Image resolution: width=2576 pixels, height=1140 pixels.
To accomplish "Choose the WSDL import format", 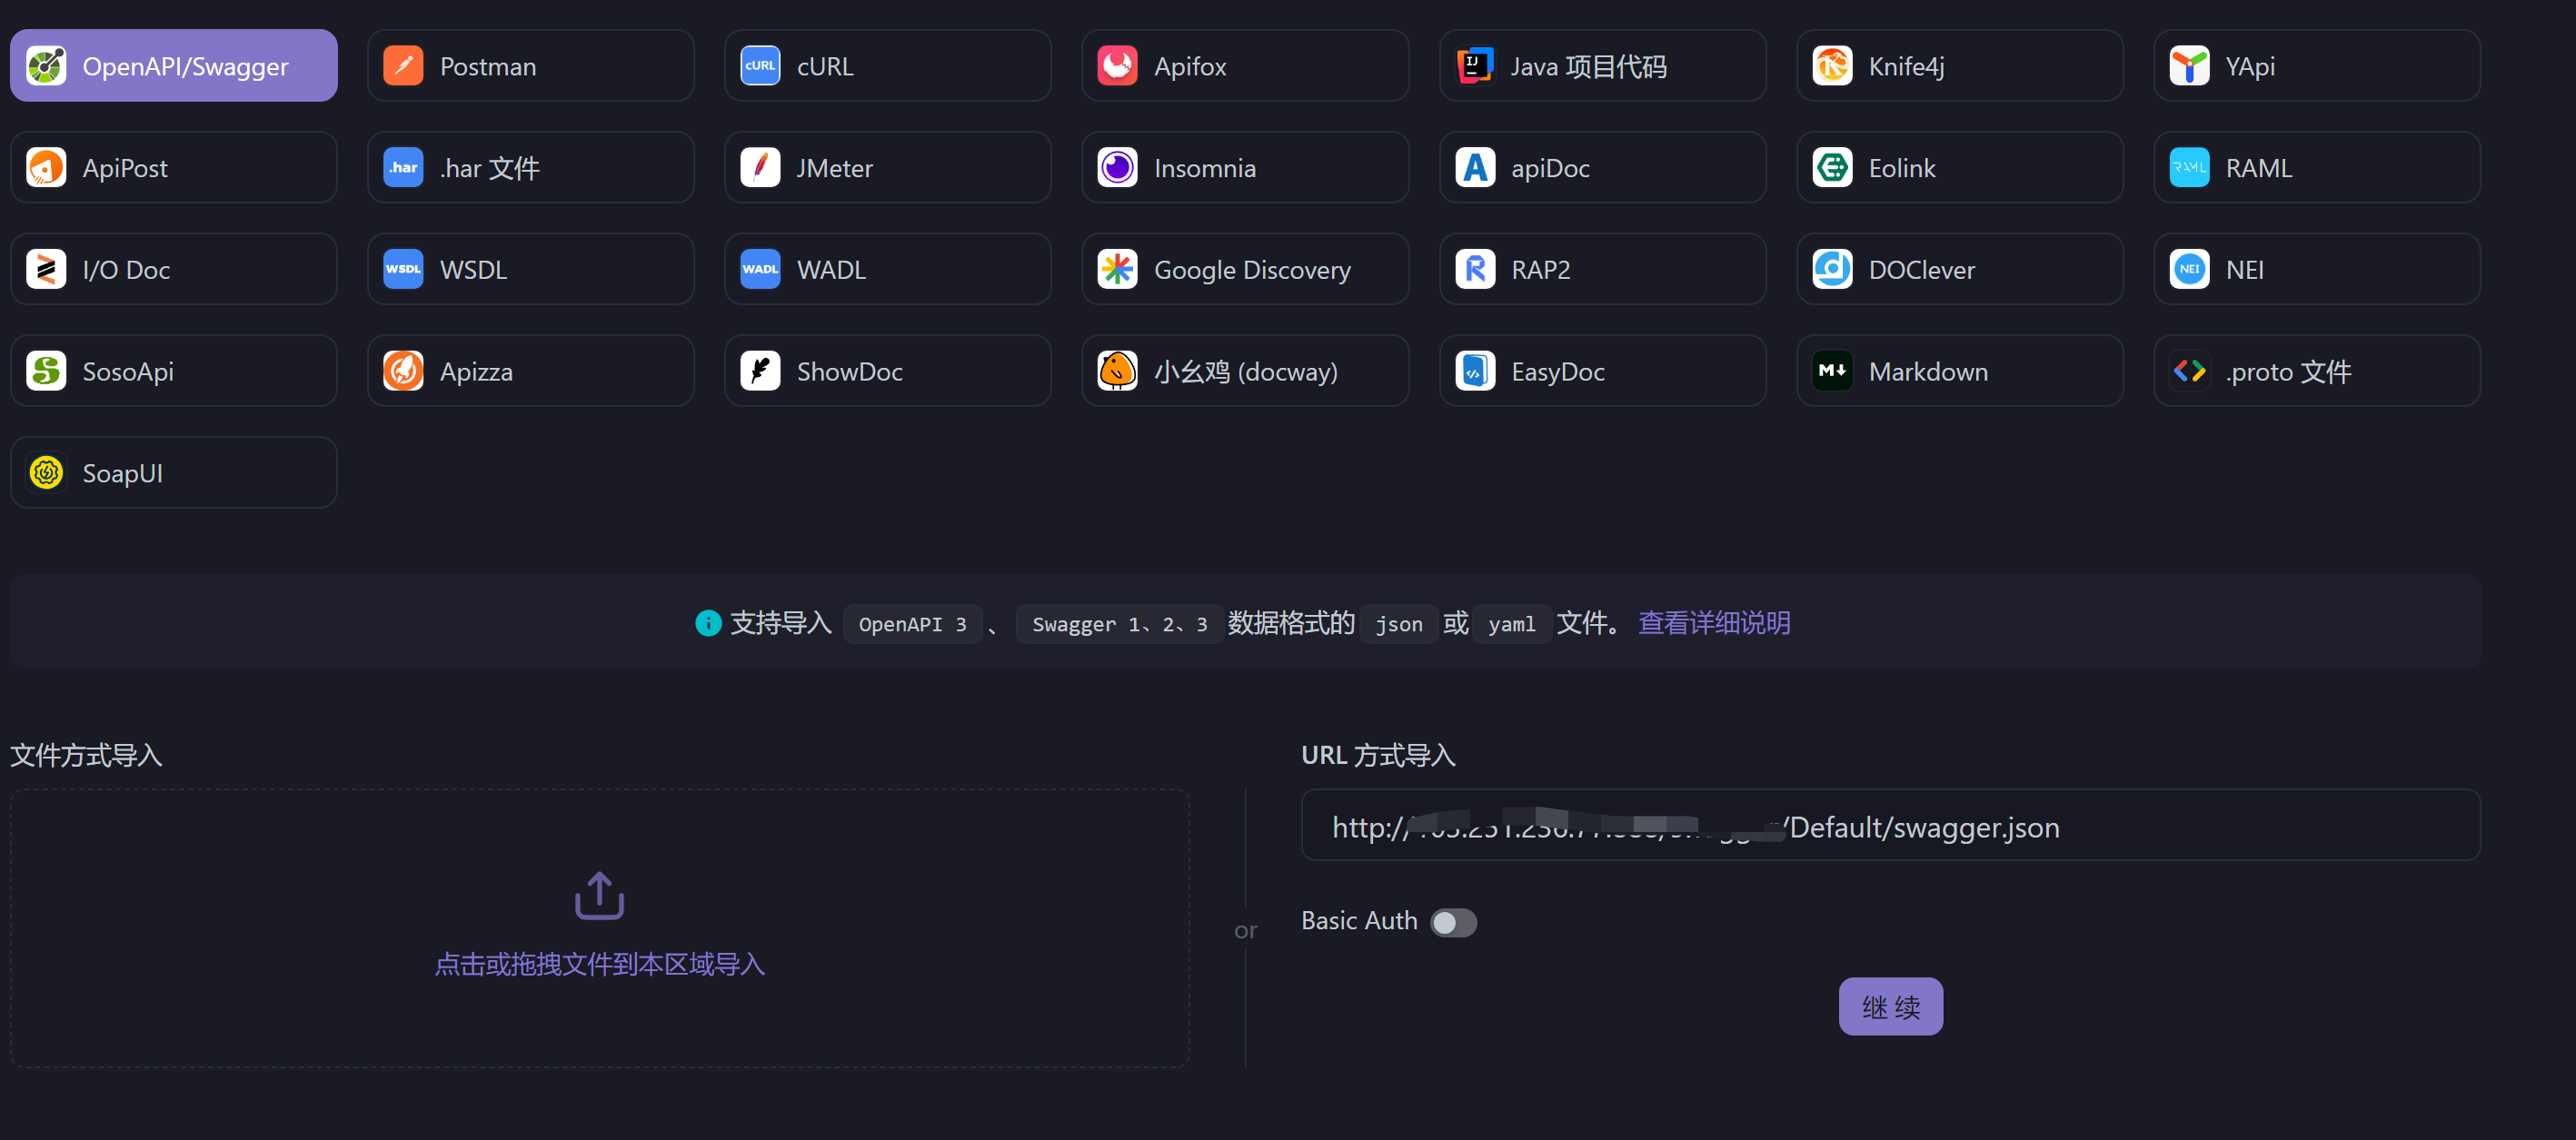I will point(531,269).
